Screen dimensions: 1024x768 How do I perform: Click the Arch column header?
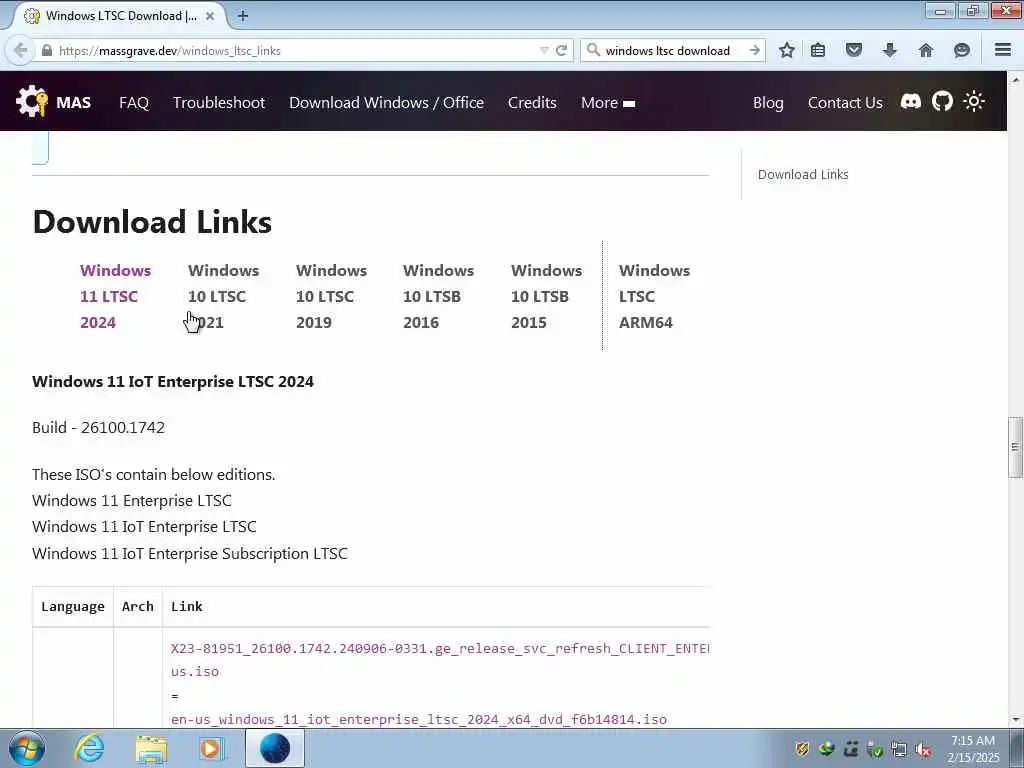click(x=138, y=607)
